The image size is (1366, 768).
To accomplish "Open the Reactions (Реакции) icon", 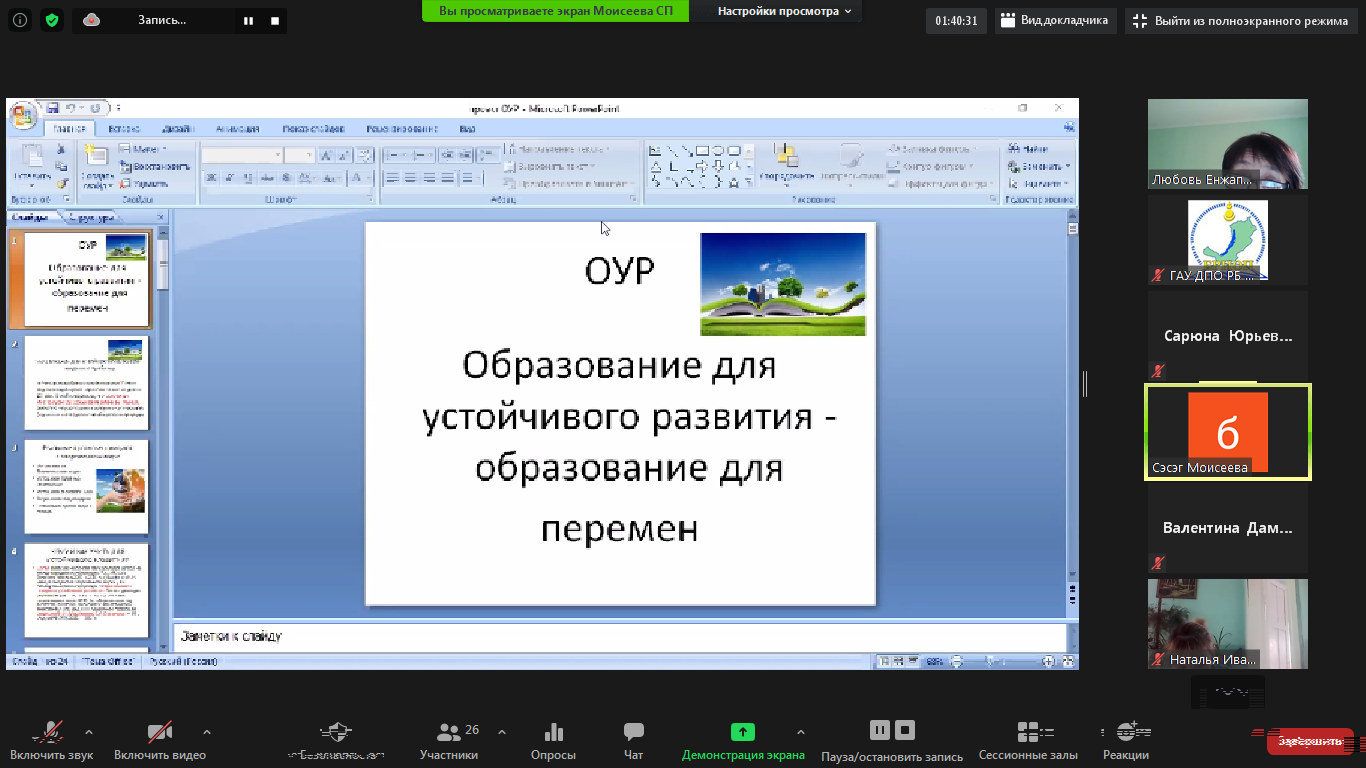I will [1126, 733].
